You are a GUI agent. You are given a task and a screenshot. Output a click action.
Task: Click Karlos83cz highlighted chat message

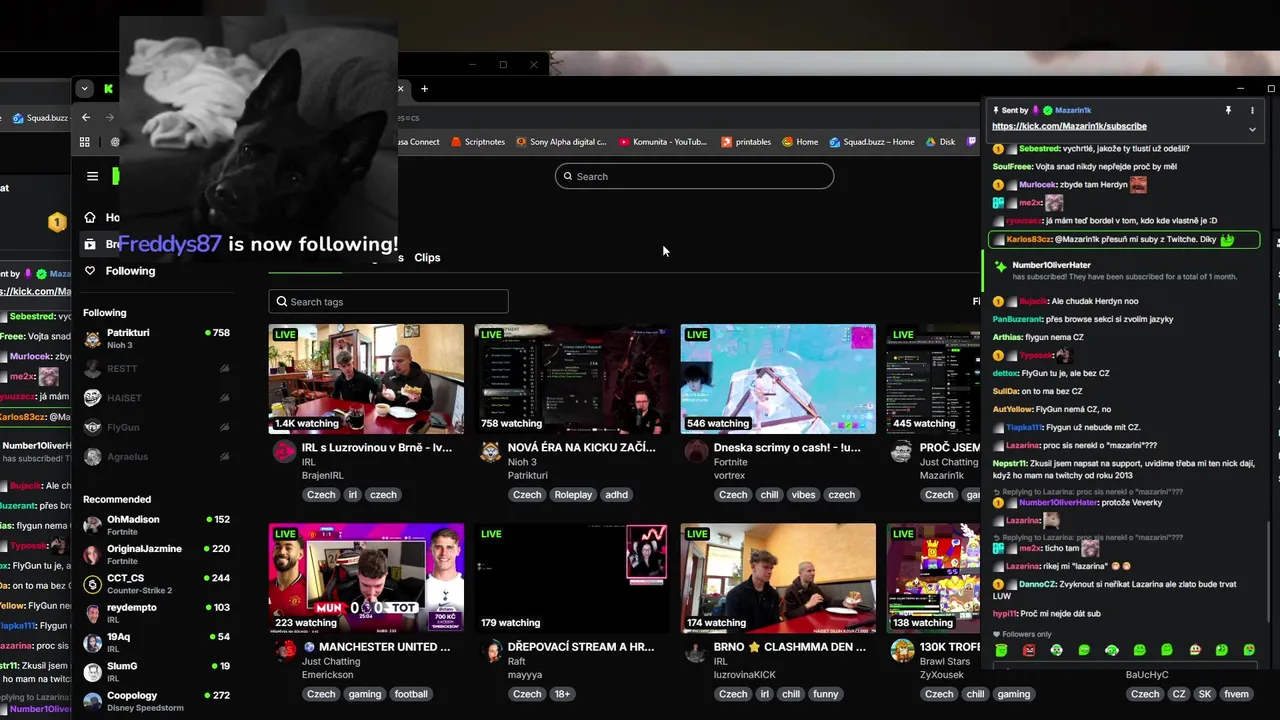pyautogui.click(x=1123, y=240)
